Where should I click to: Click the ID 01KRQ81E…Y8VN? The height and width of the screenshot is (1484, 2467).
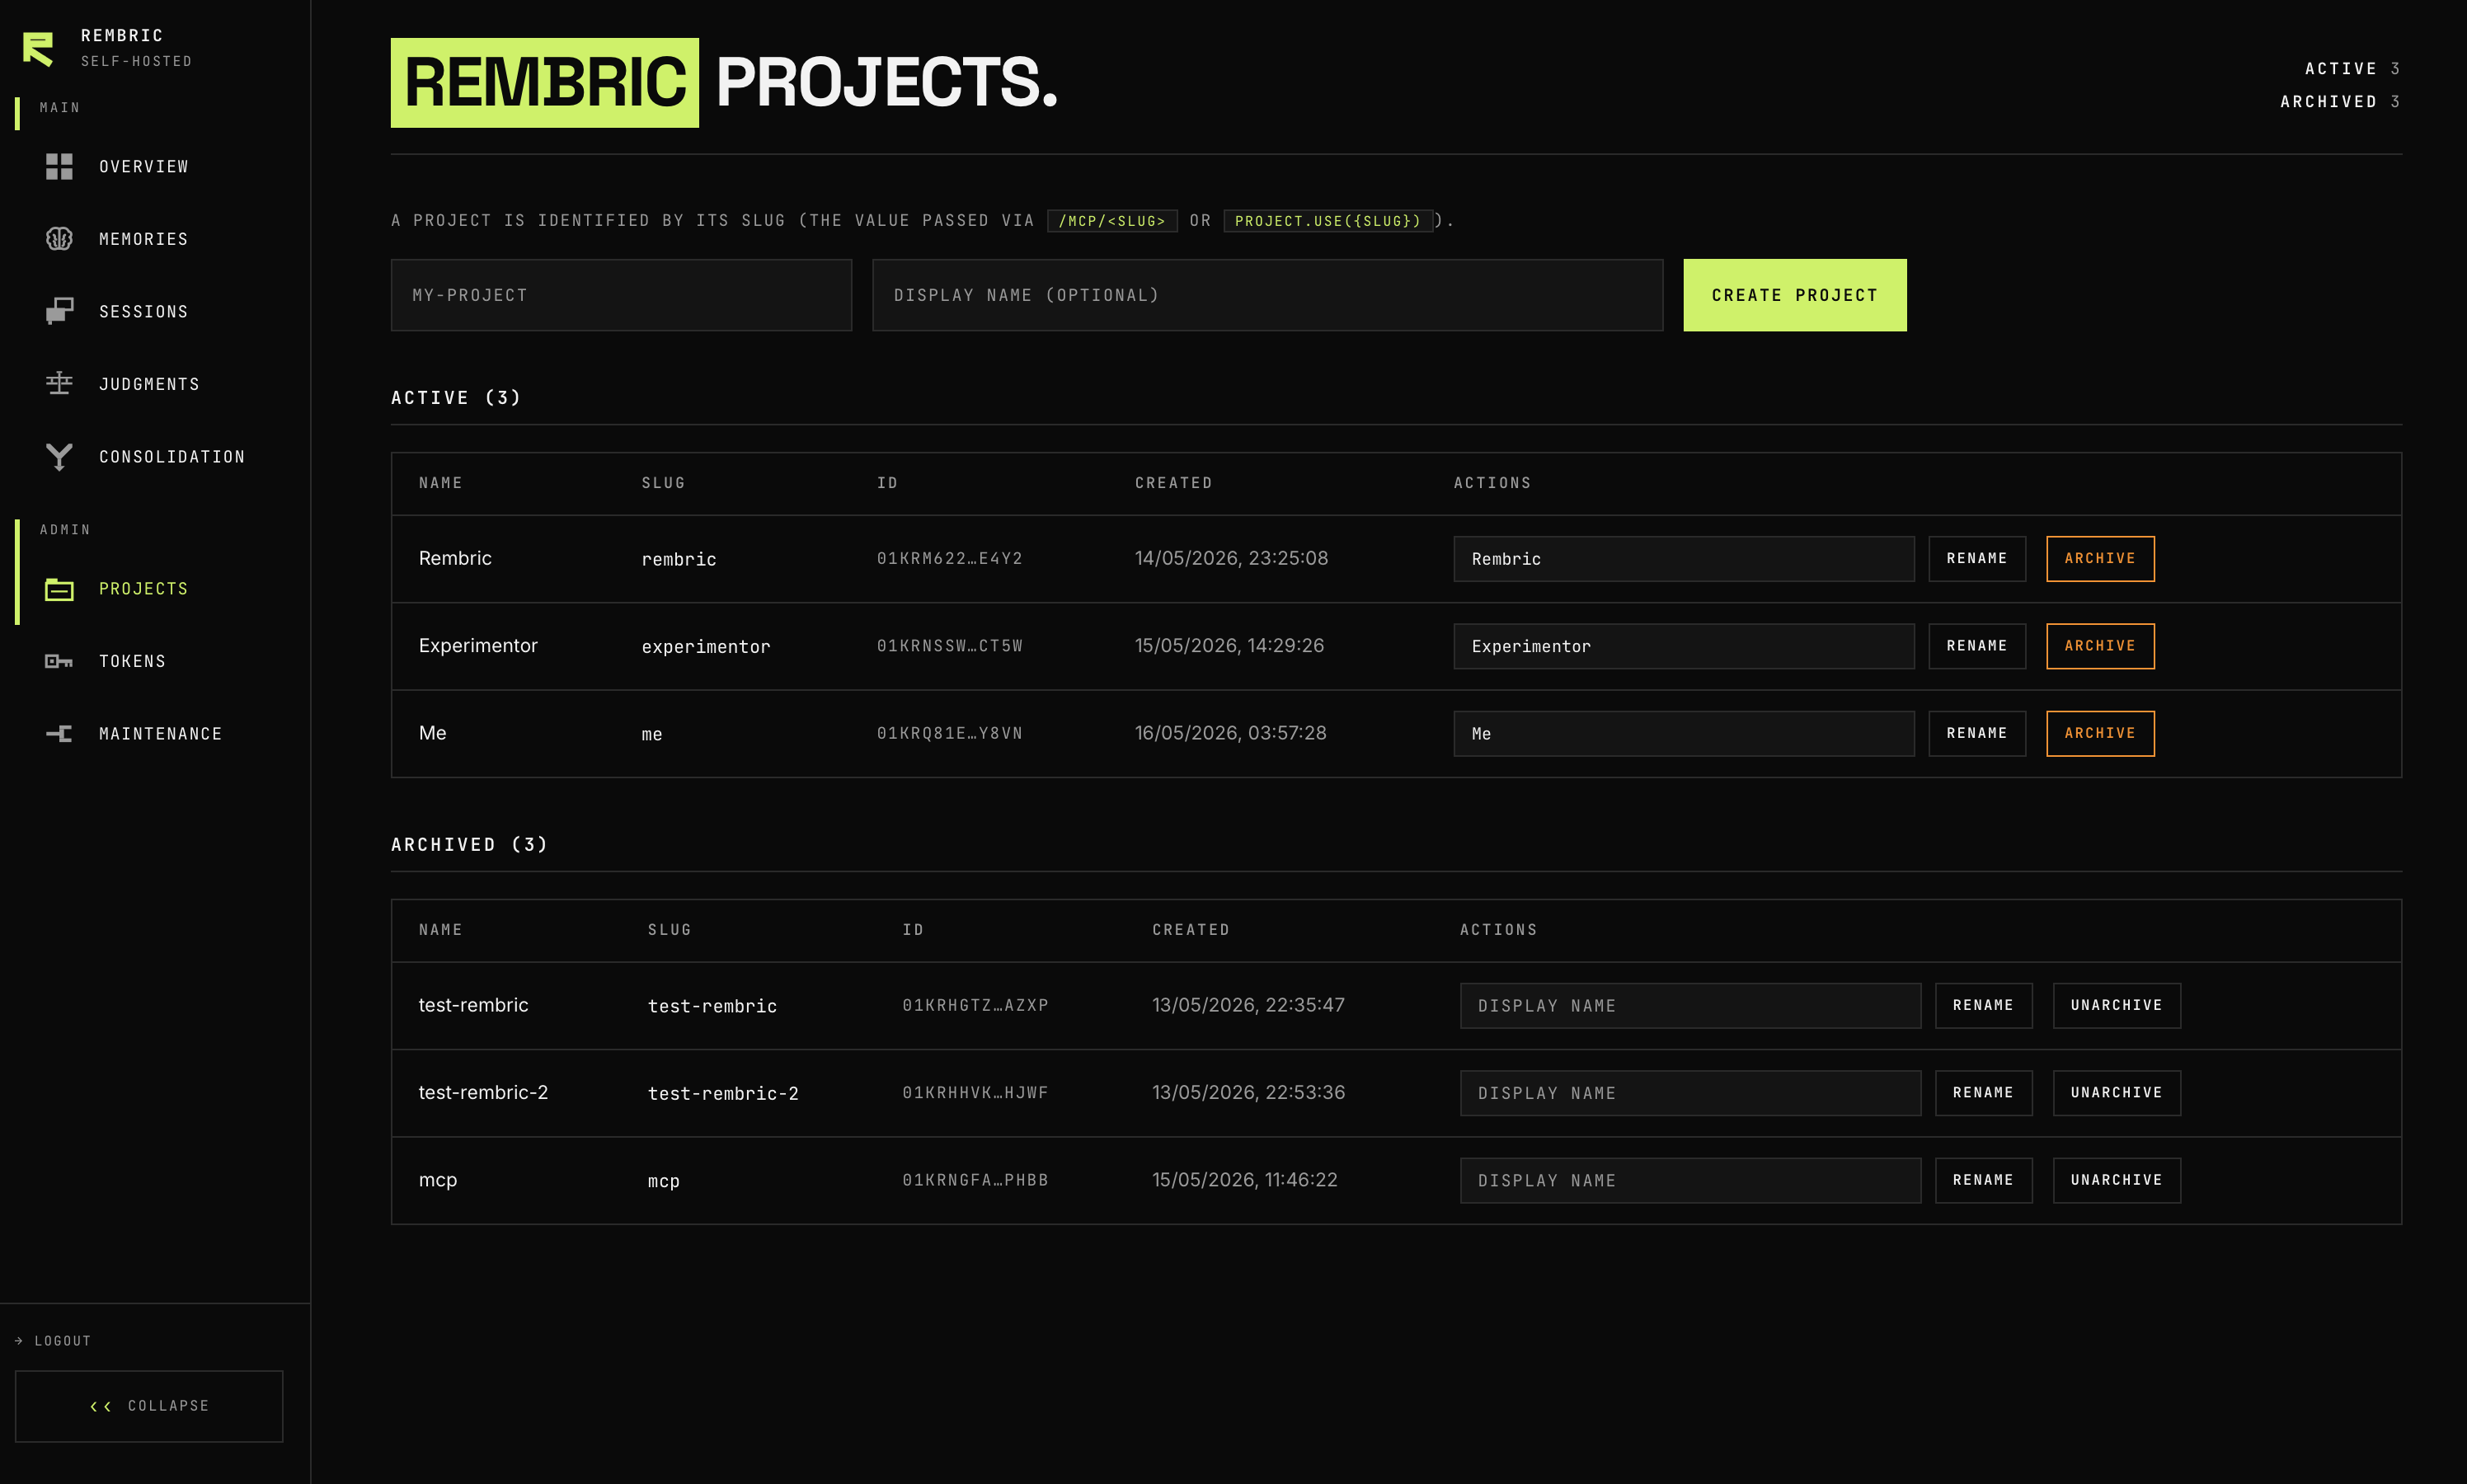pos(950,733)
